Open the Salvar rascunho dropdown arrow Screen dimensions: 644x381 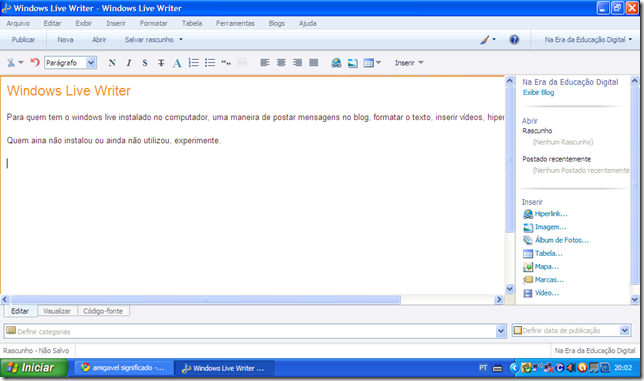point(181,40)
